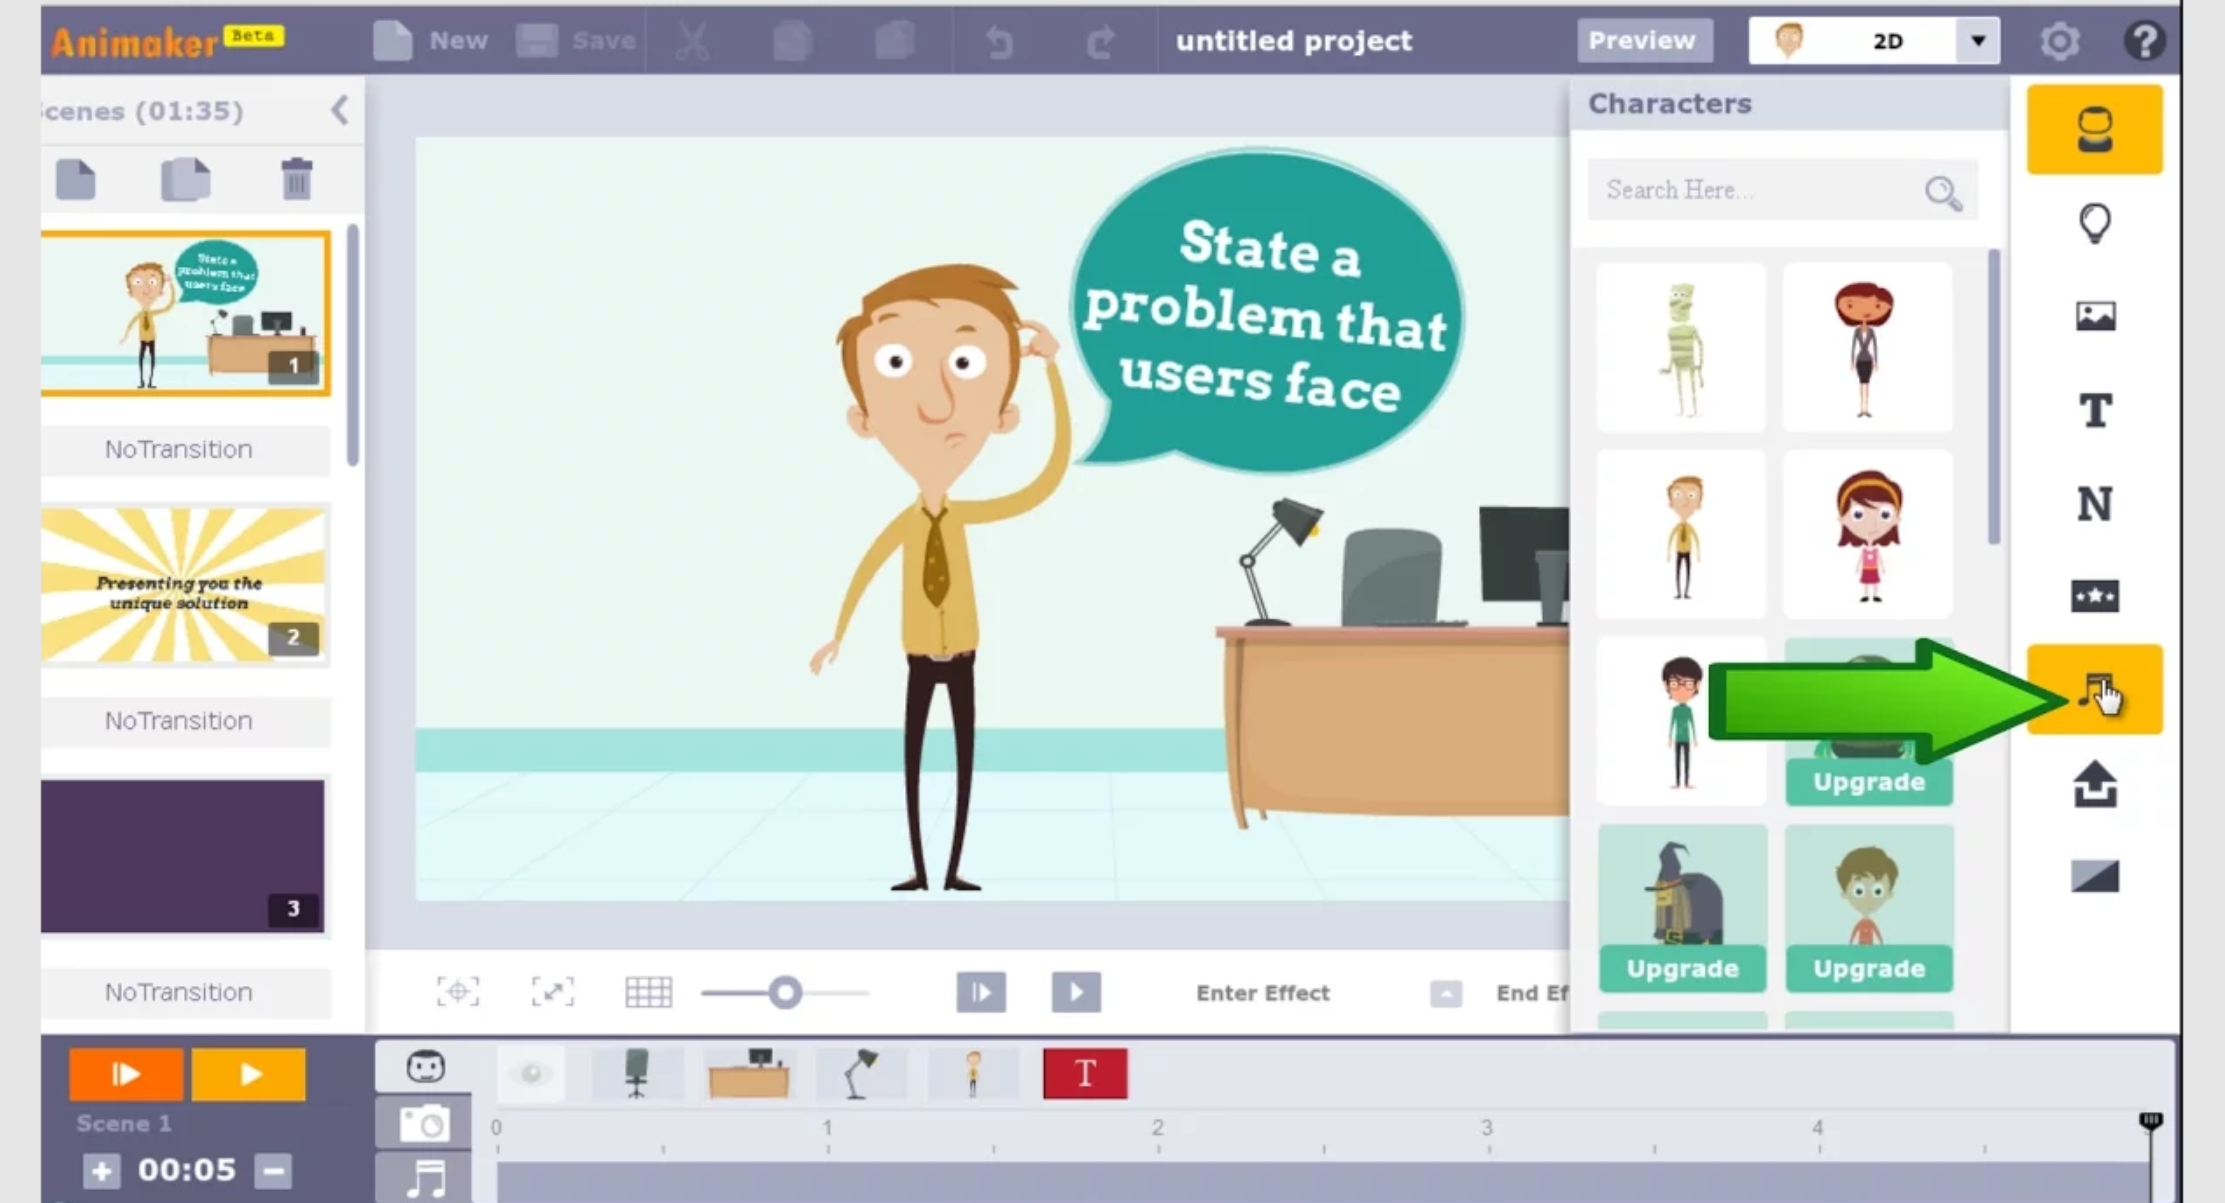Click the Upload icon in sidebar
This screenshot has width=2225, height=1203.
(x=2094, y=784)
